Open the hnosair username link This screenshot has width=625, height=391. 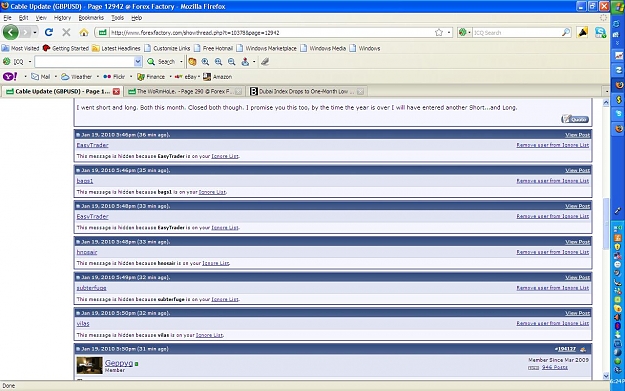point(87,252)
